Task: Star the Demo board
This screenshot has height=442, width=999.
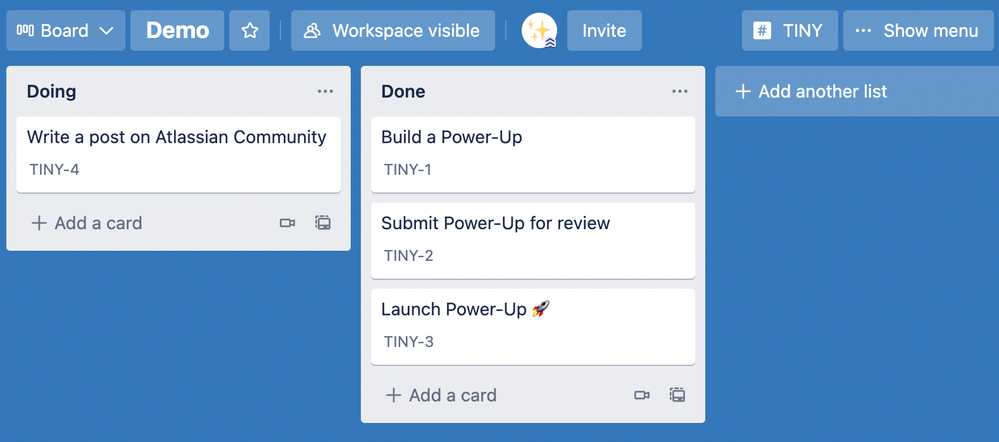Action: (250, 31)
